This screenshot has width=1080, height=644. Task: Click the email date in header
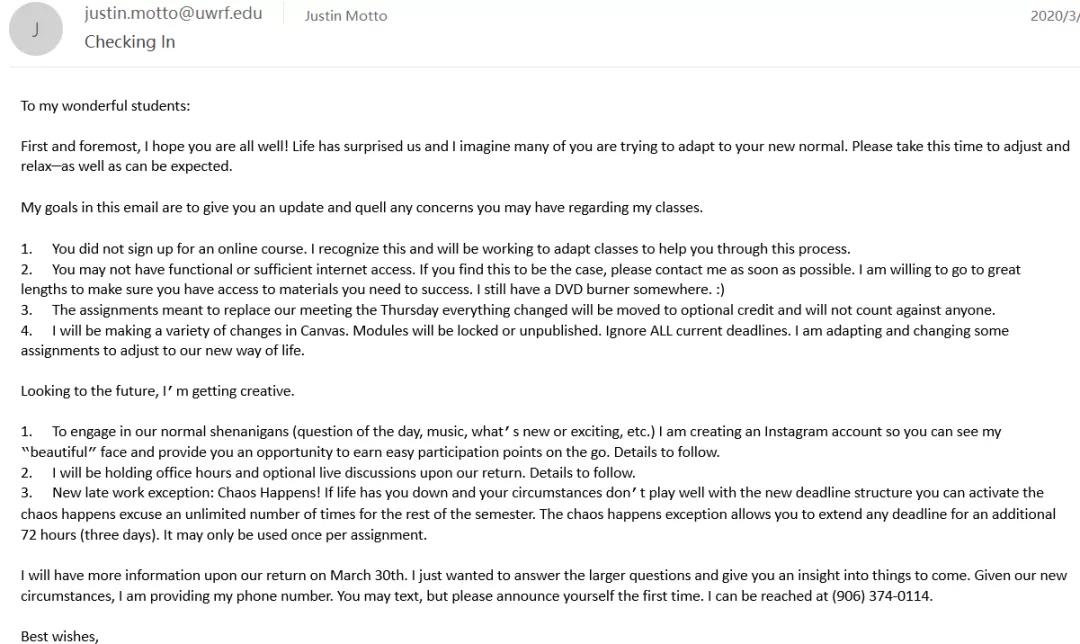[x=1054, y=16]
